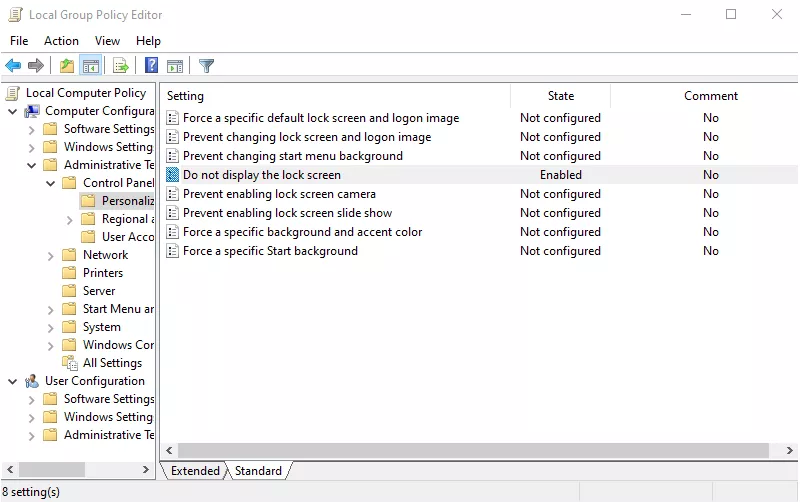Select 'Prevent changing lock screen and logon image'
Image resolution: width=800 pixels, height=502 pixels.
[x=307, y=137]
